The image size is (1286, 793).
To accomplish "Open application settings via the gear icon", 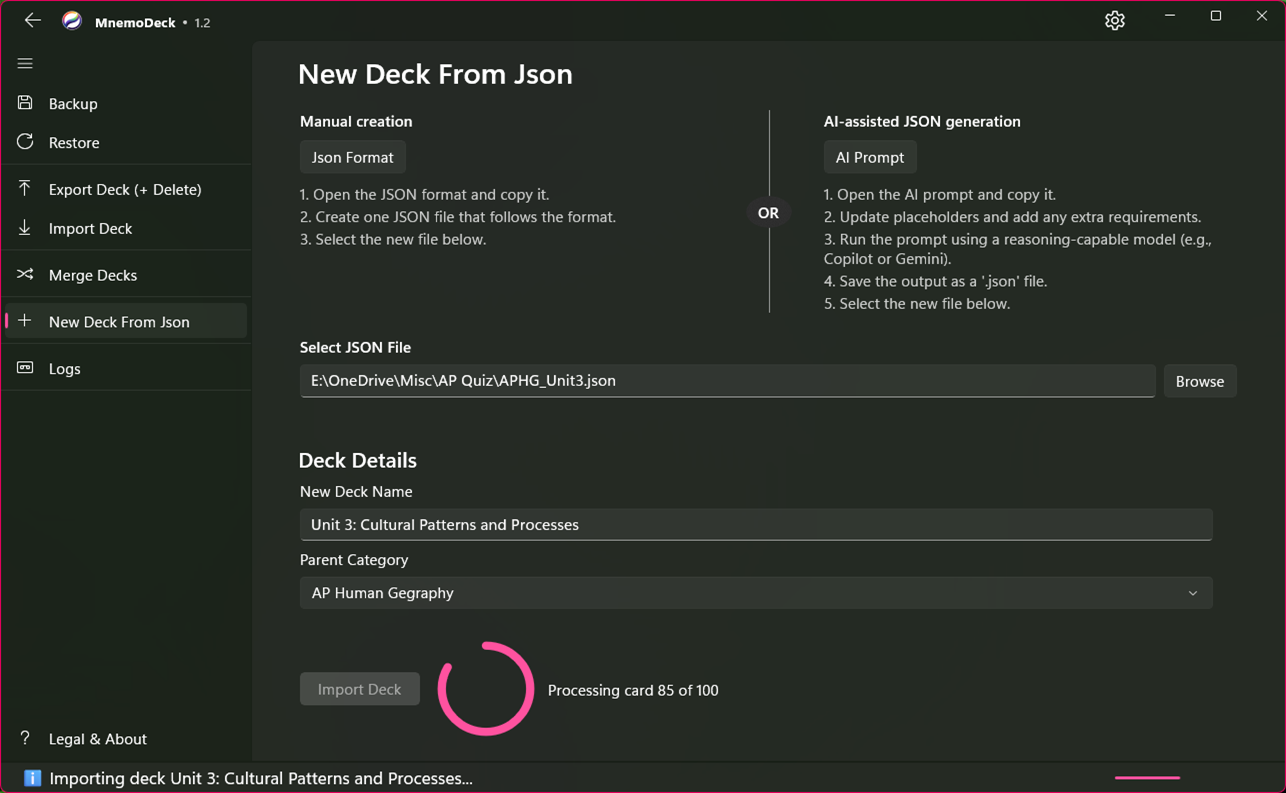I will point(1114,20).
